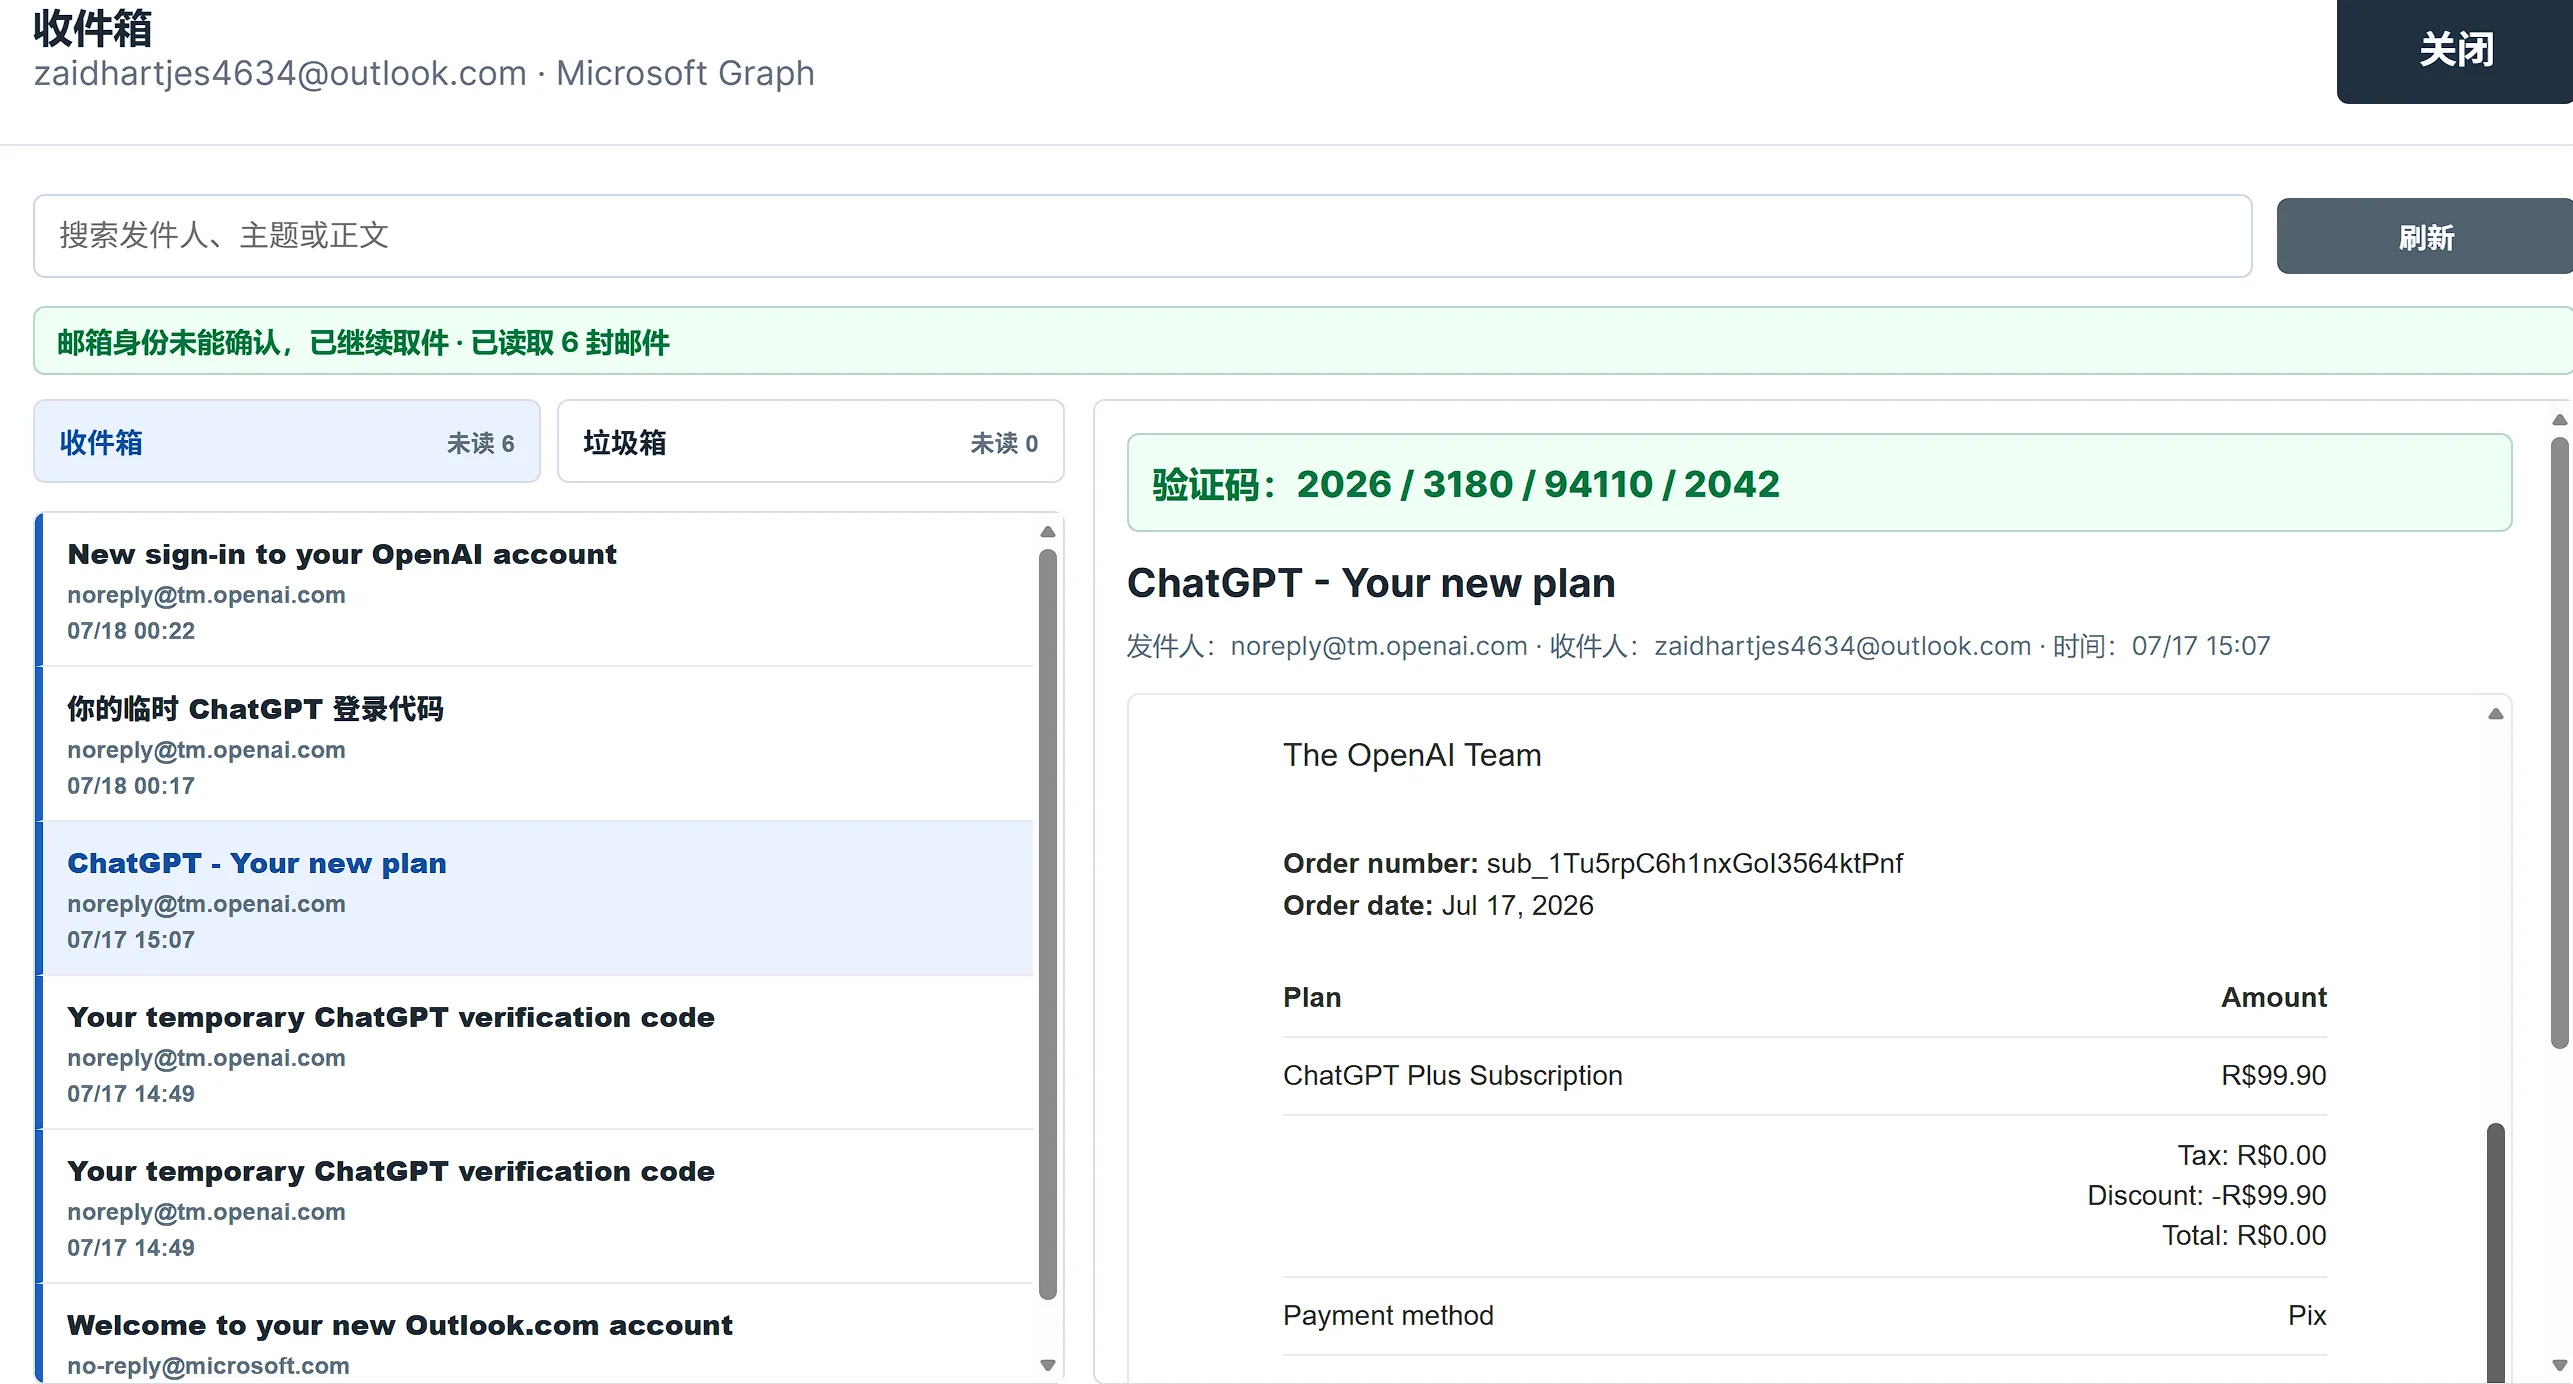2573x1384 pixels.
Task: Open the 你的临时 ChatGPT 登录代码 email
Action: 538,744
